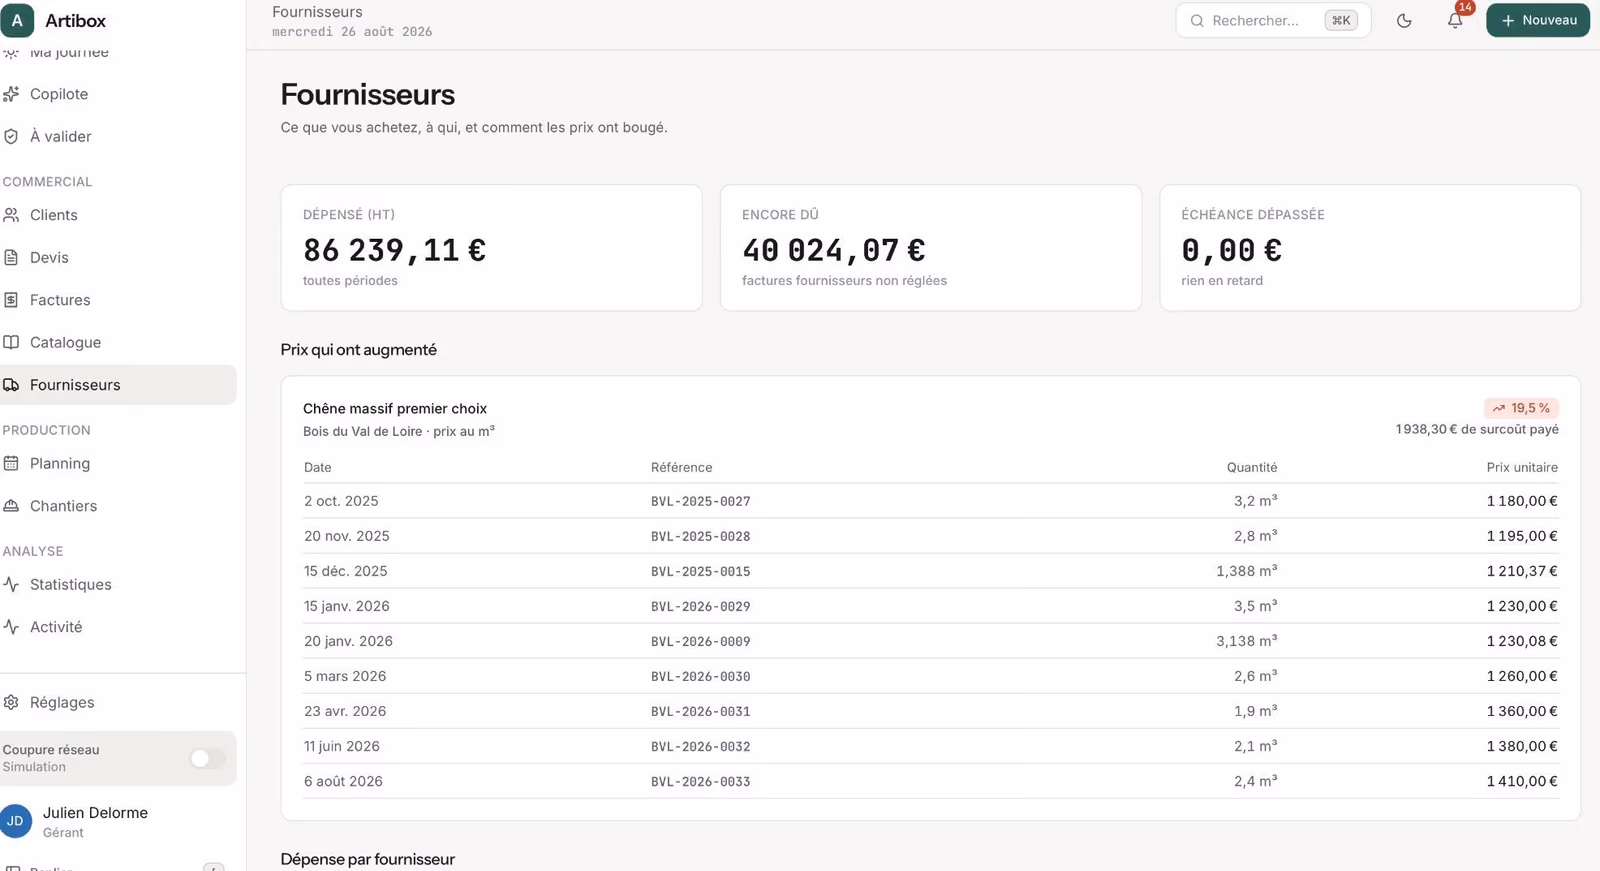Viewport: 1600px width, 871px height.
Task: Click the Fournisseurs truck icon
Action: 11,385
